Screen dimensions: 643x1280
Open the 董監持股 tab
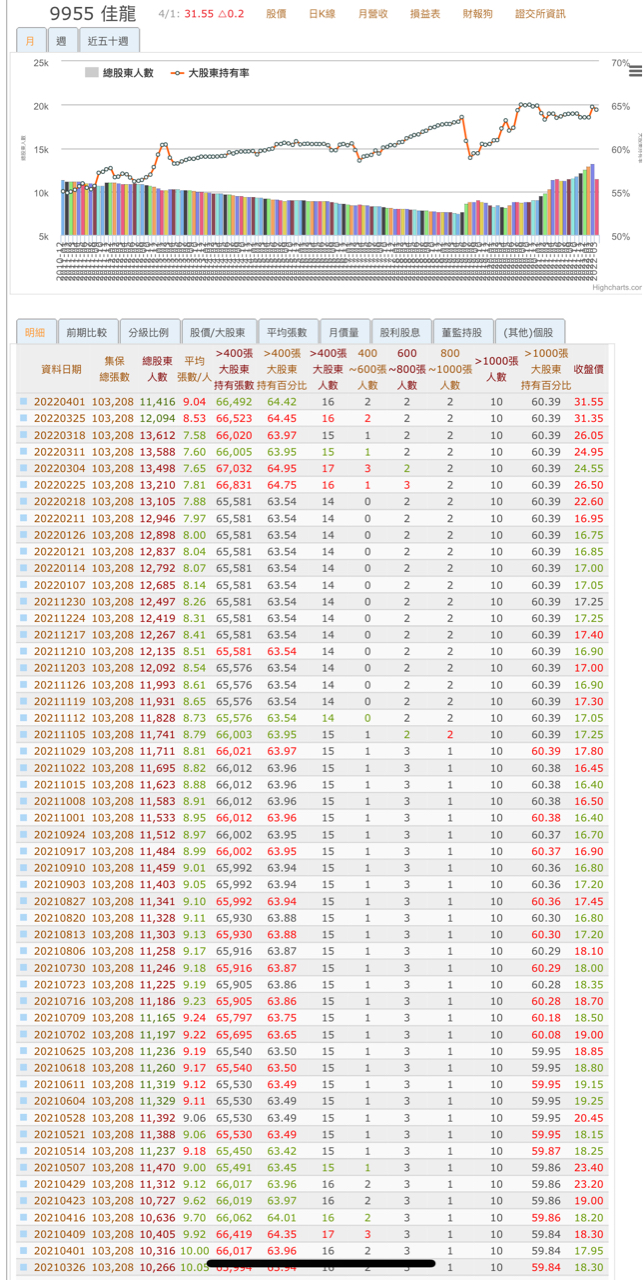462,332
